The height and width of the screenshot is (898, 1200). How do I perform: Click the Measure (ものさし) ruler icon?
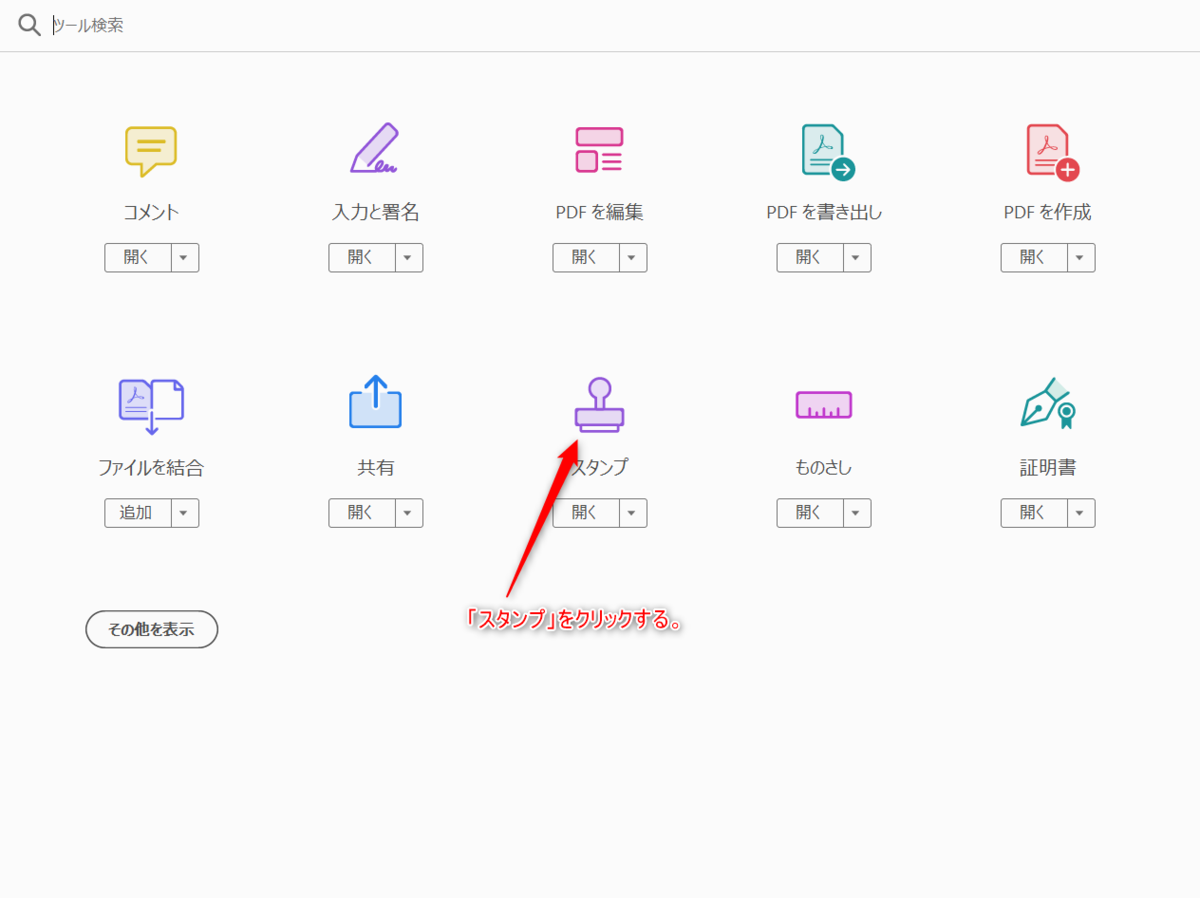click(824, 404)
